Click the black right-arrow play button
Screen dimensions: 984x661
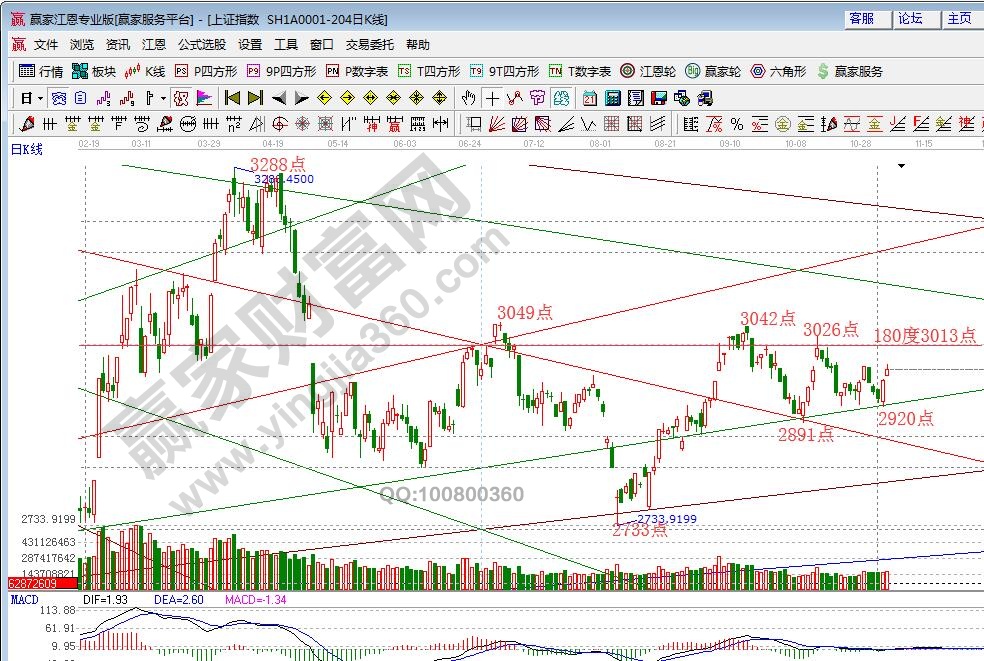pyautogui.click(x=300, y=98)
